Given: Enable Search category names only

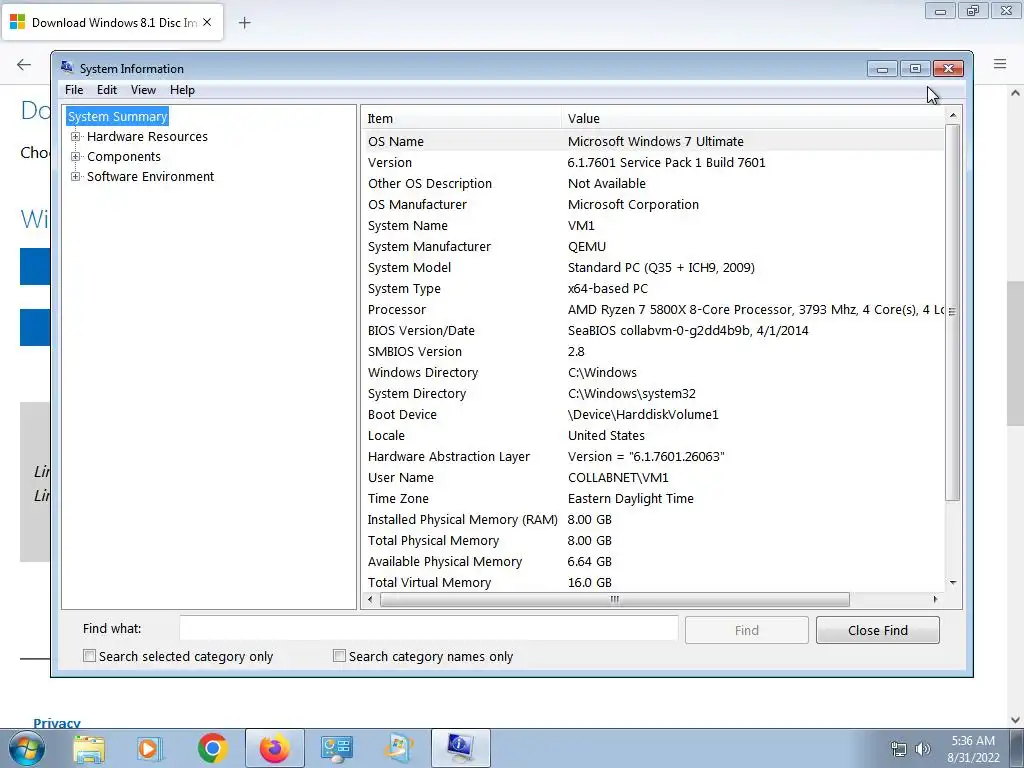Looking at the screenshot, I should pyautogui.click(x=339, y=656).
